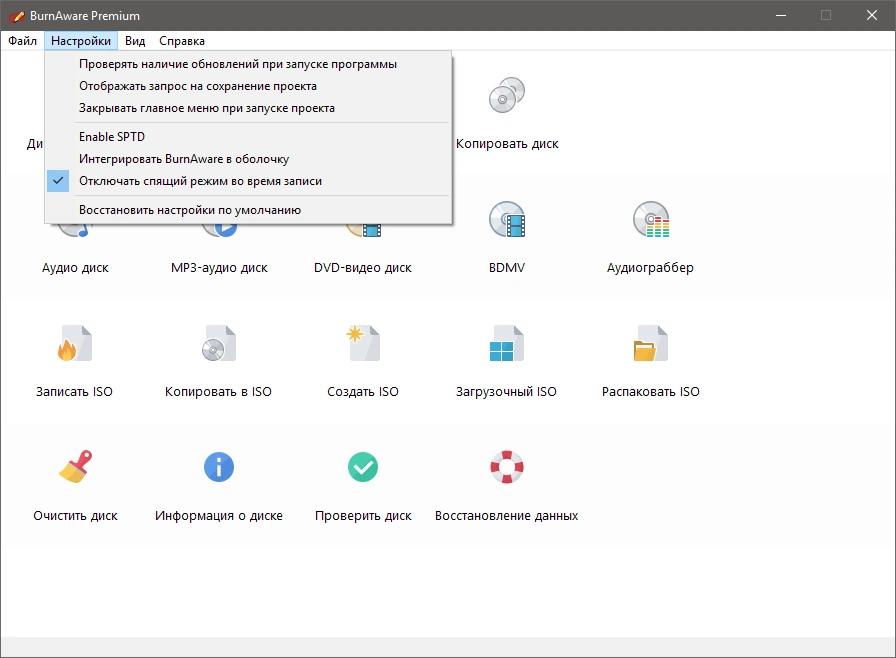Open the Вид menu
Image resolution: width=896 pixels, height=658 pixels.
pyautogui.click(x=135, y=41)
